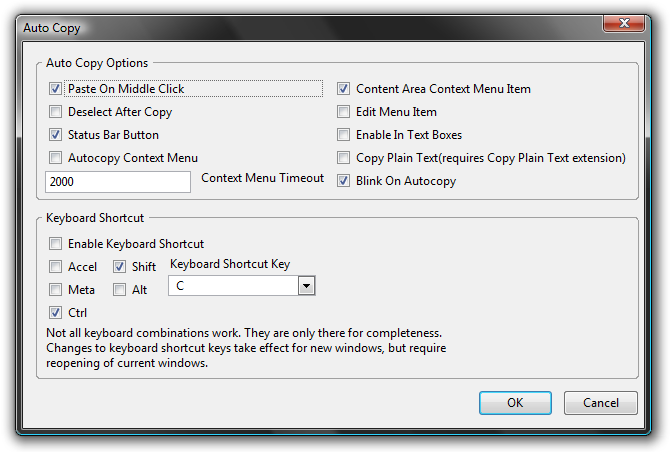Image resolution: width=670 pixels, height=452 pixels.
Task: Click OK to save settings
Action: tap(515, 403)
